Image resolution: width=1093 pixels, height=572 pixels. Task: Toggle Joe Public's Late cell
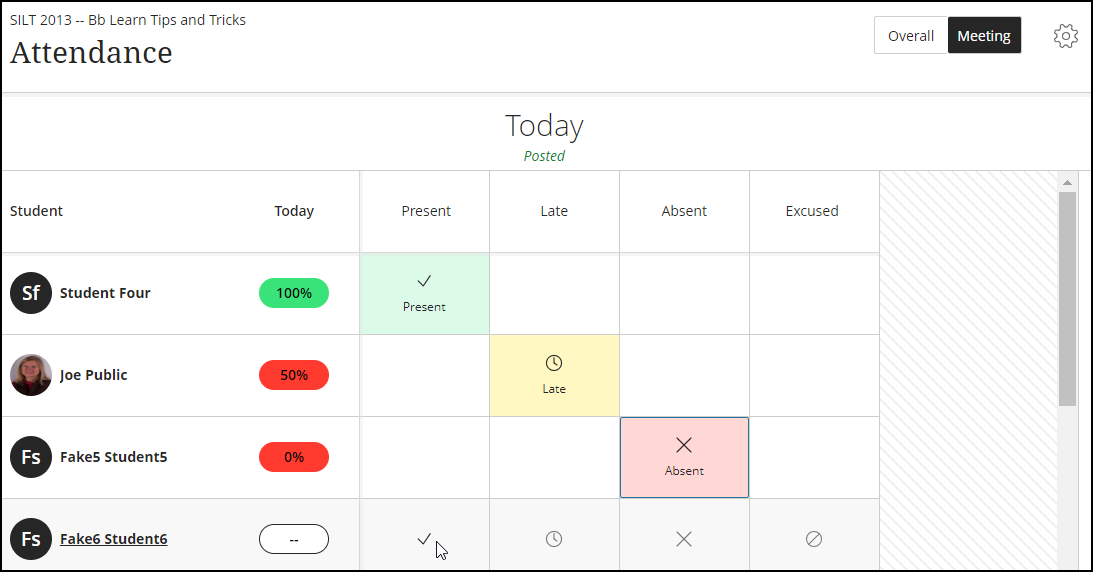tap(554, 375)
